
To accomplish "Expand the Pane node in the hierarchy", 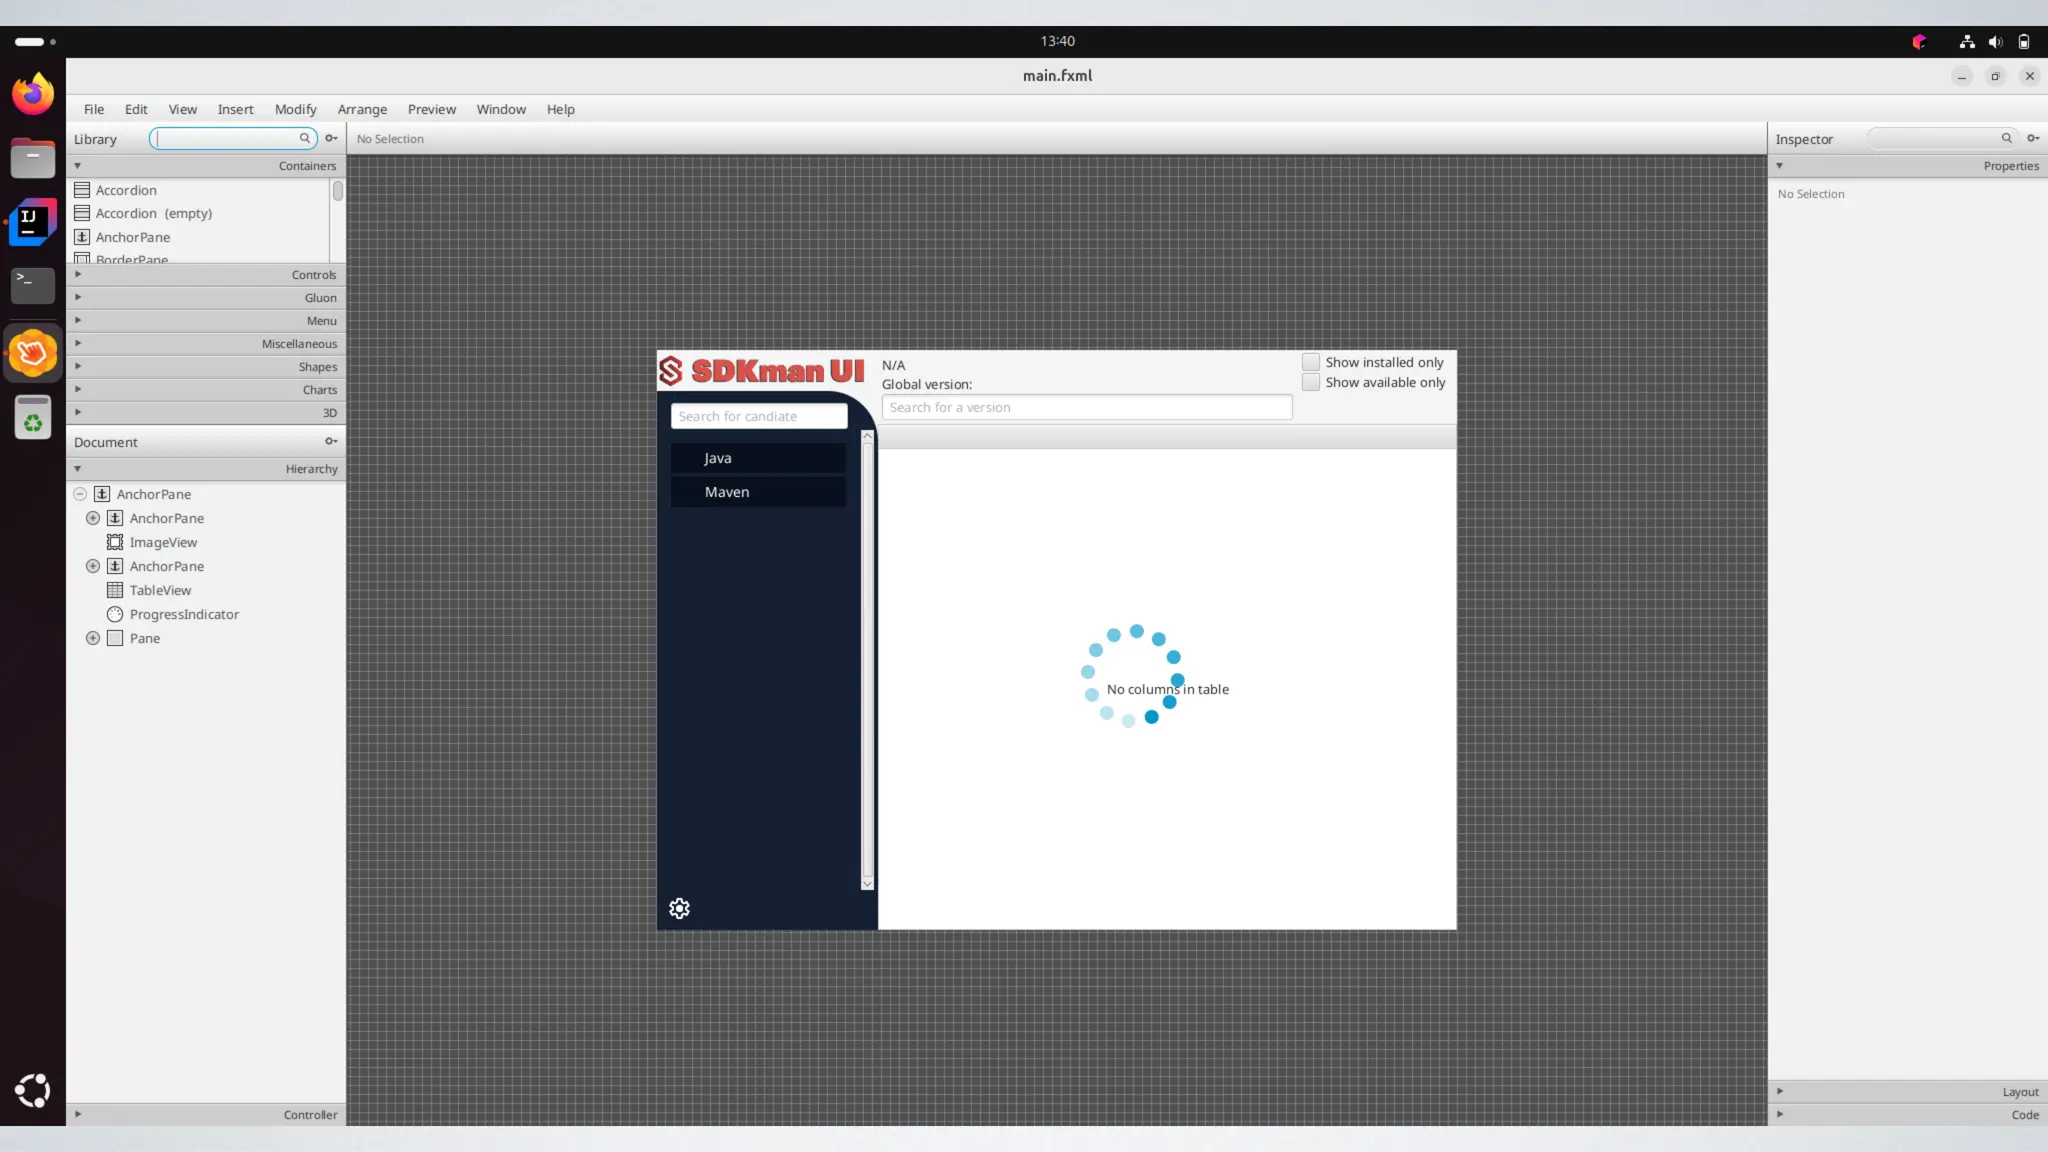I will point(93,638).
